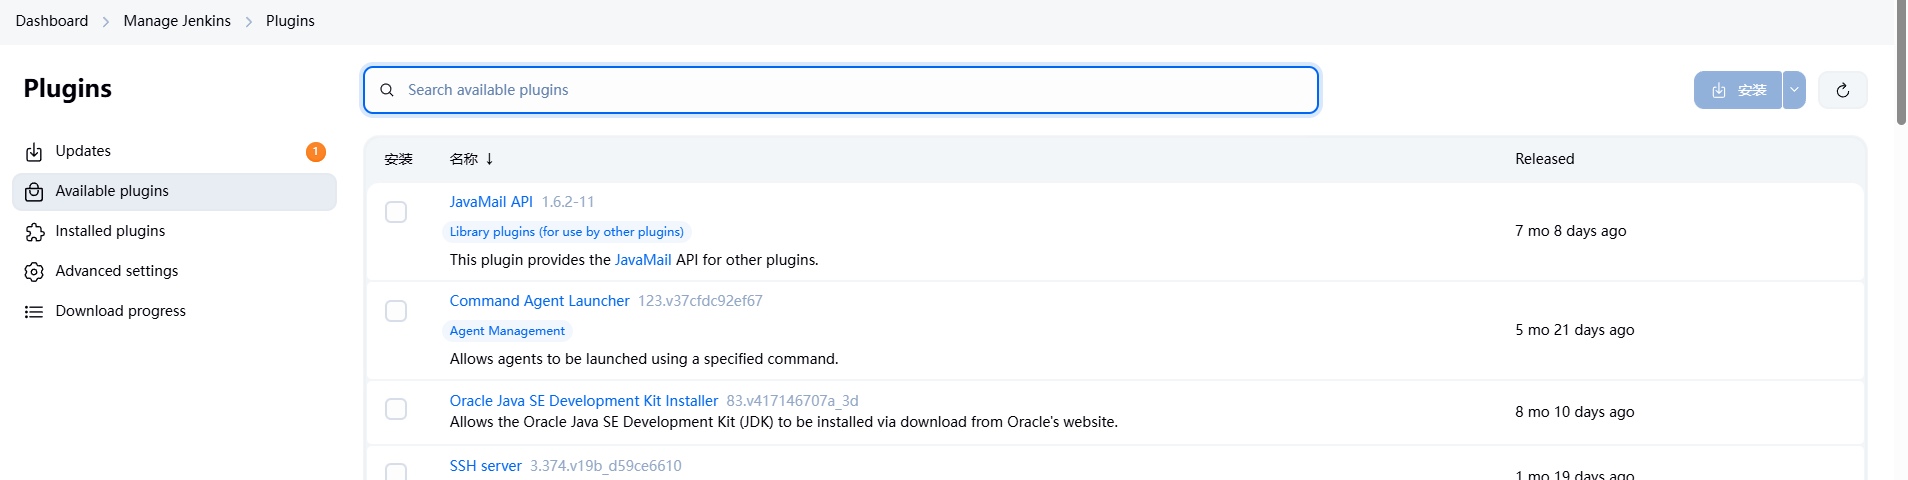
Task: Open the Updates section
Action: (x=174, y=151)
